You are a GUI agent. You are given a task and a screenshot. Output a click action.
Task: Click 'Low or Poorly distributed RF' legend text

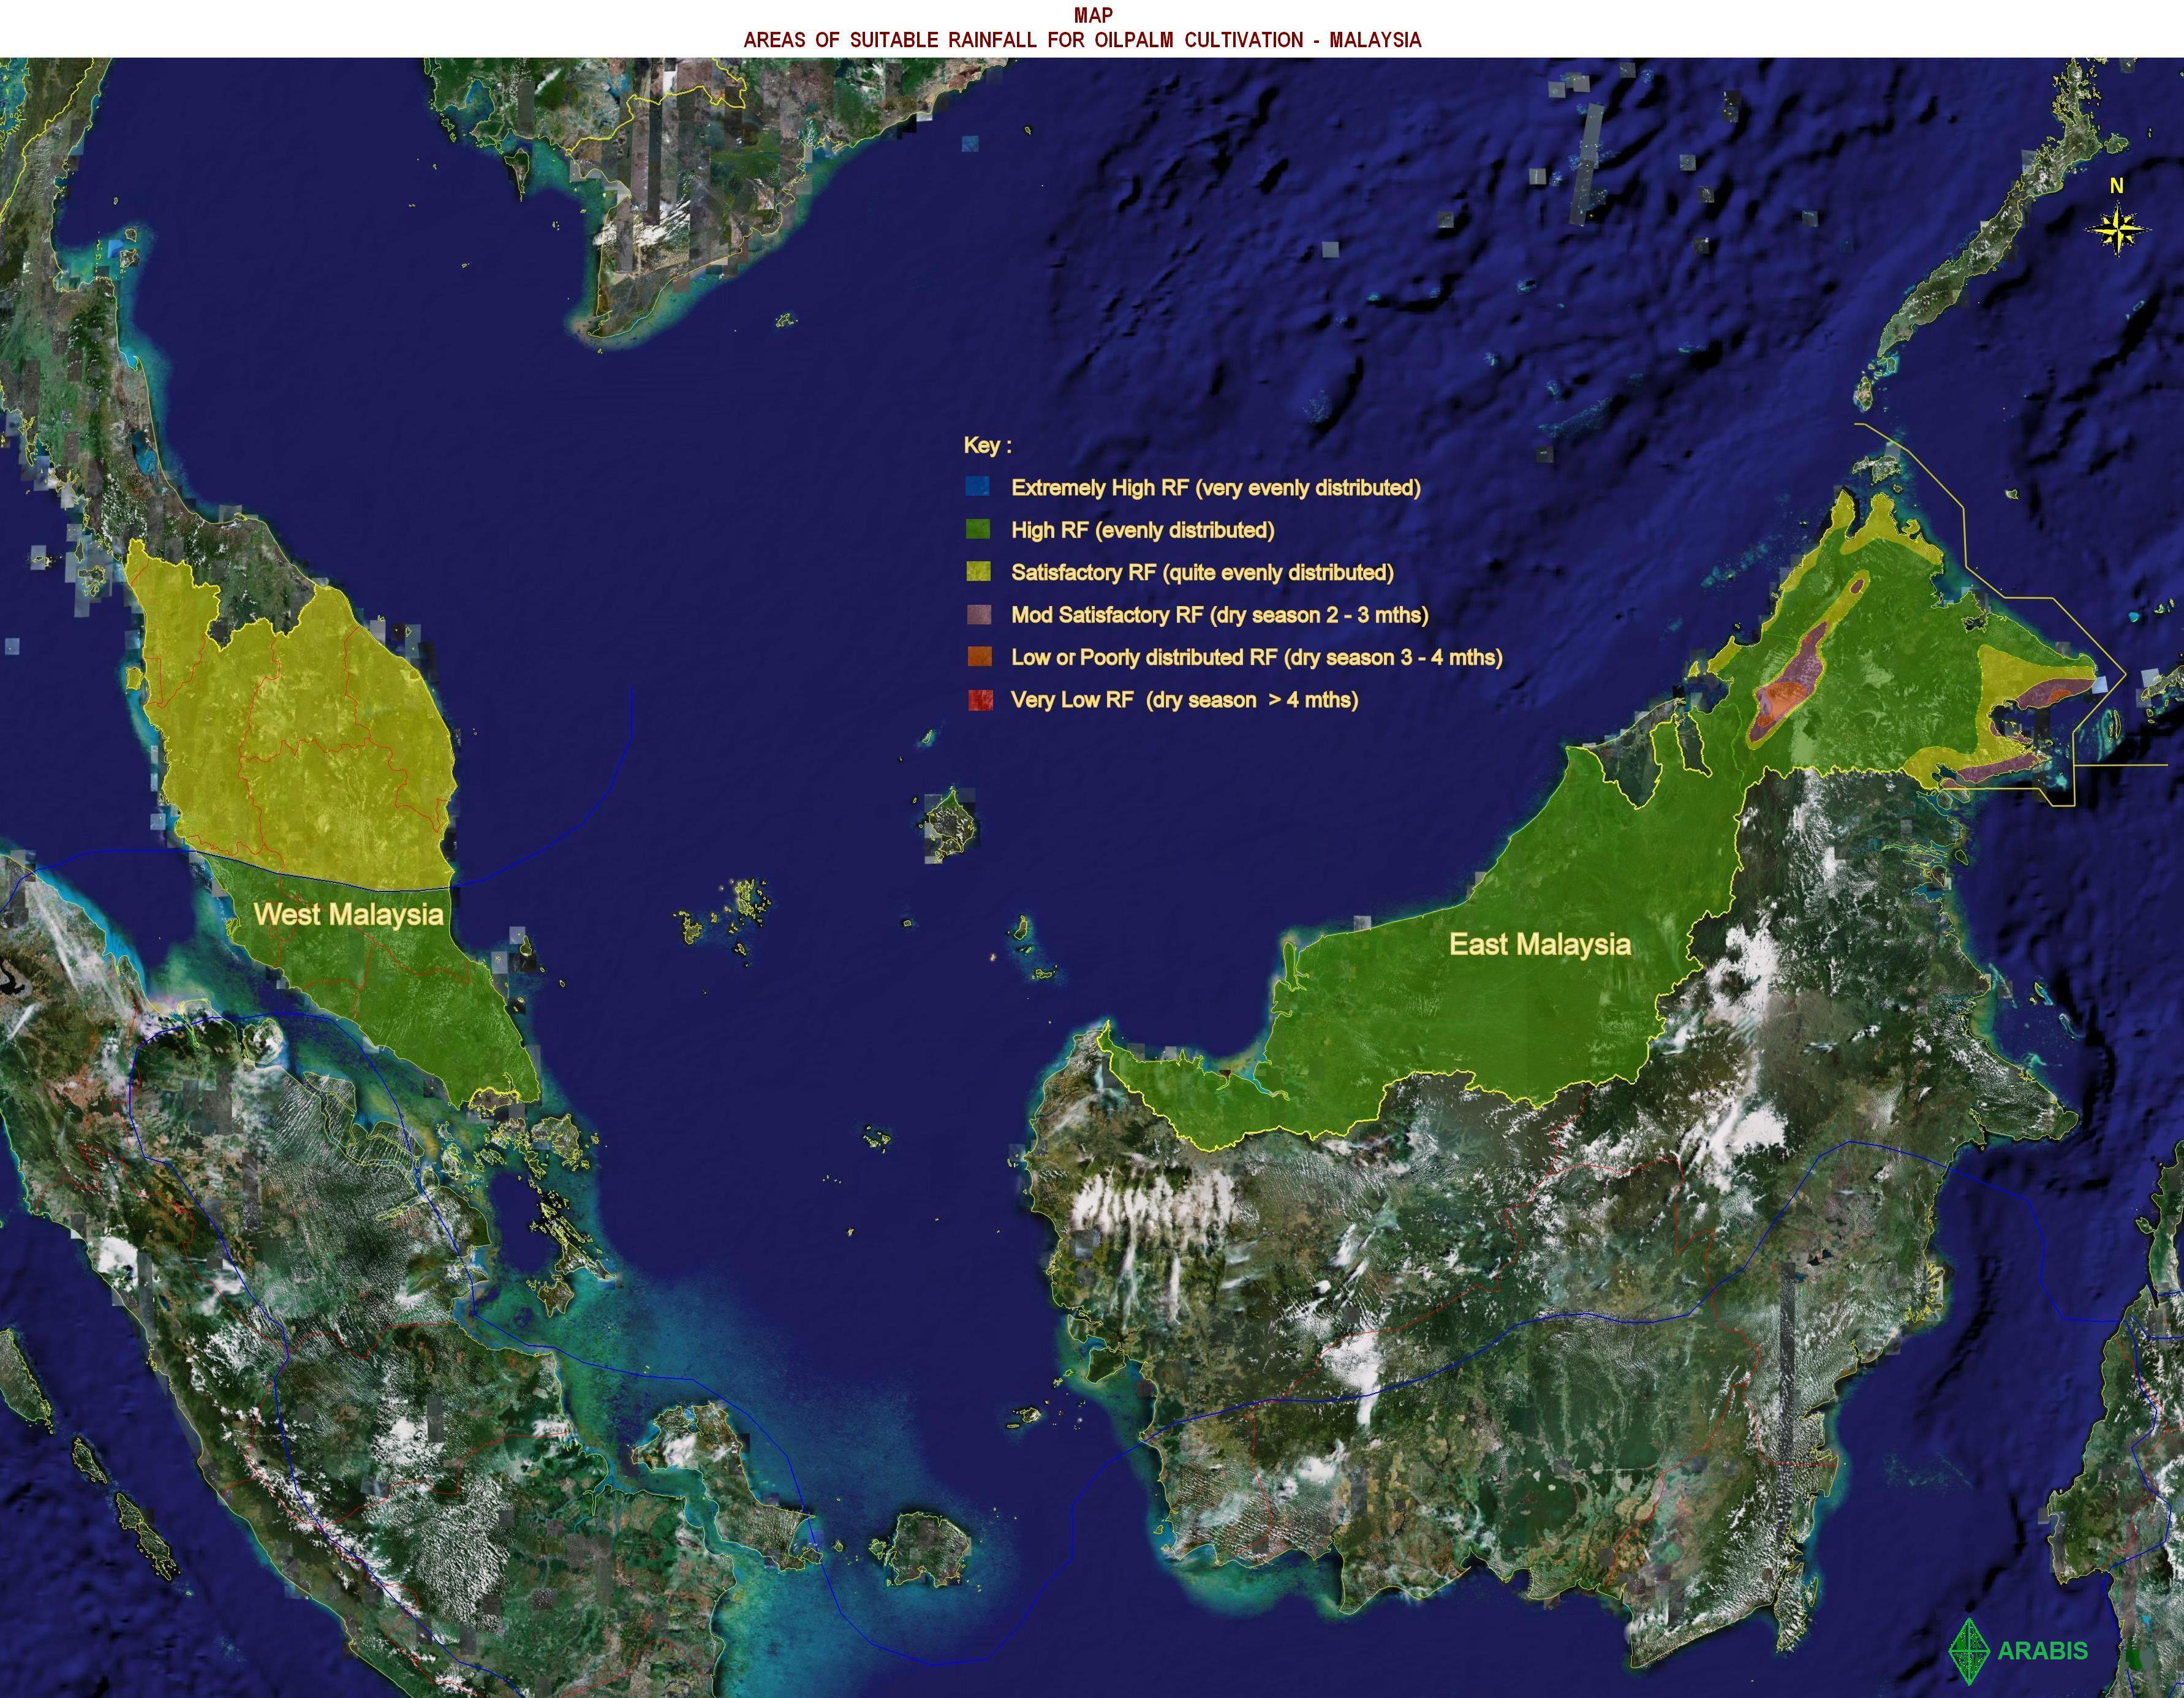[x=1257, y=657]
